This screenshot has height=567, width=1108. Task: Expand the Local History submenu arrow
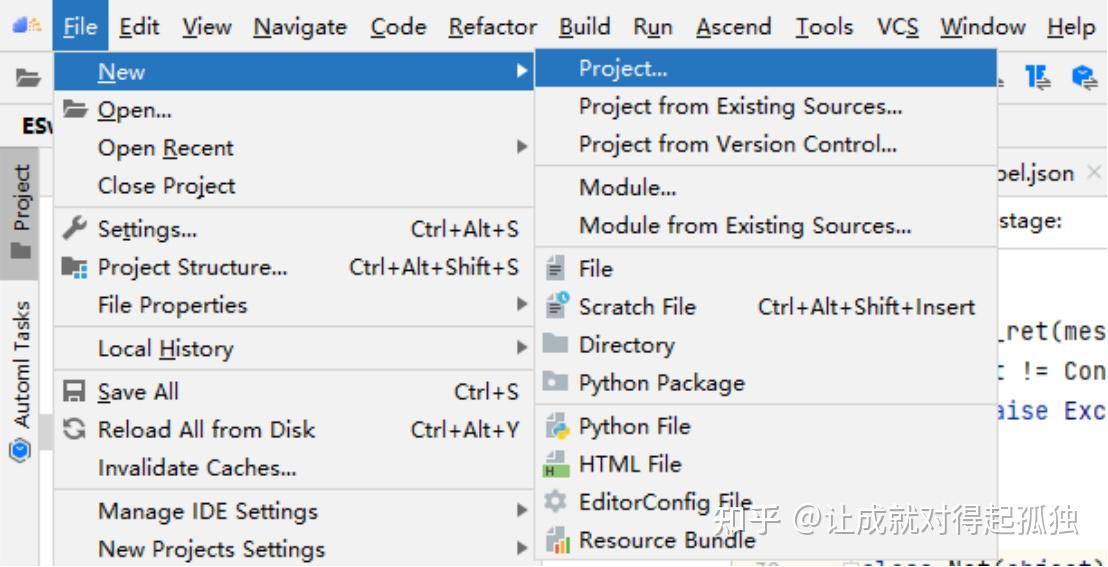click(522, 348)
